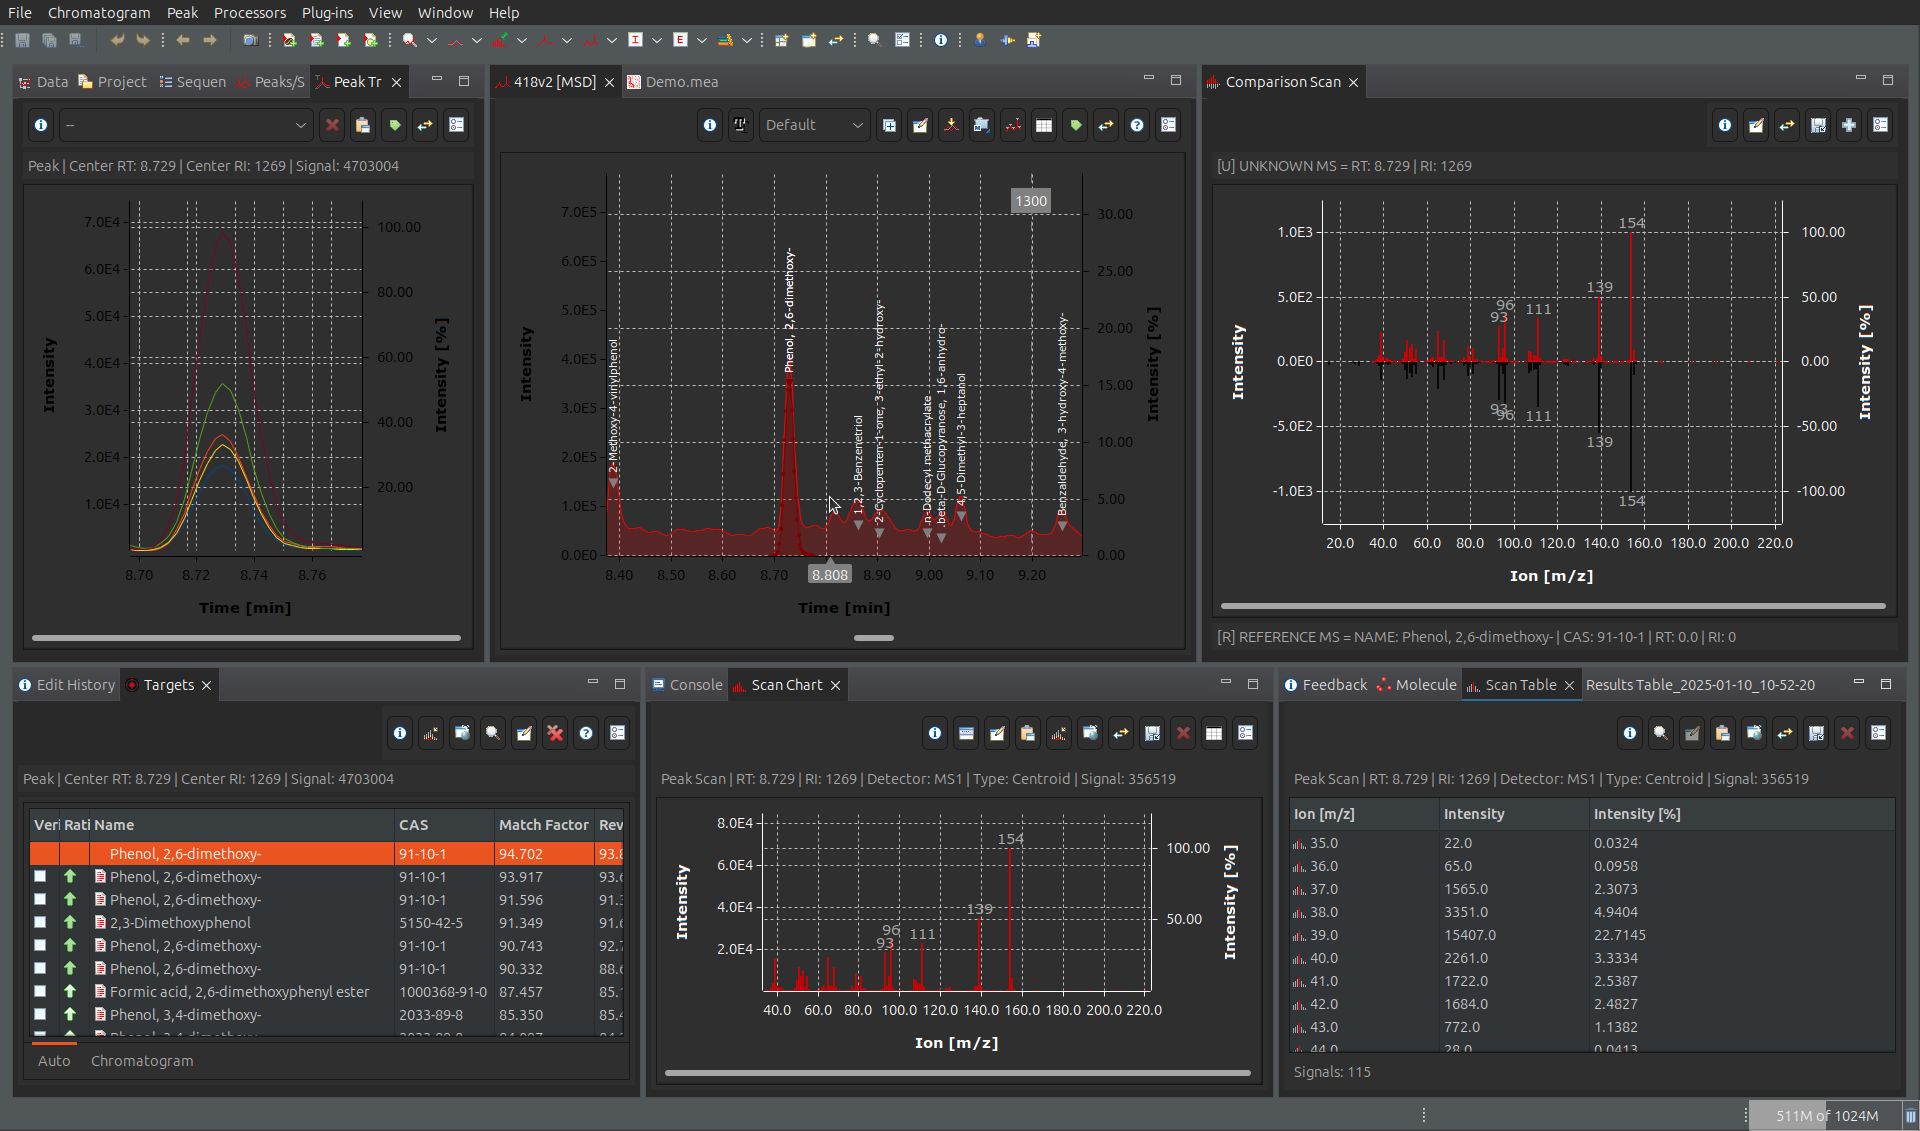
Task: Tick the checkbox for the 2,3-Dimethoxyphenol row
Action: click(x=40, y=923)
